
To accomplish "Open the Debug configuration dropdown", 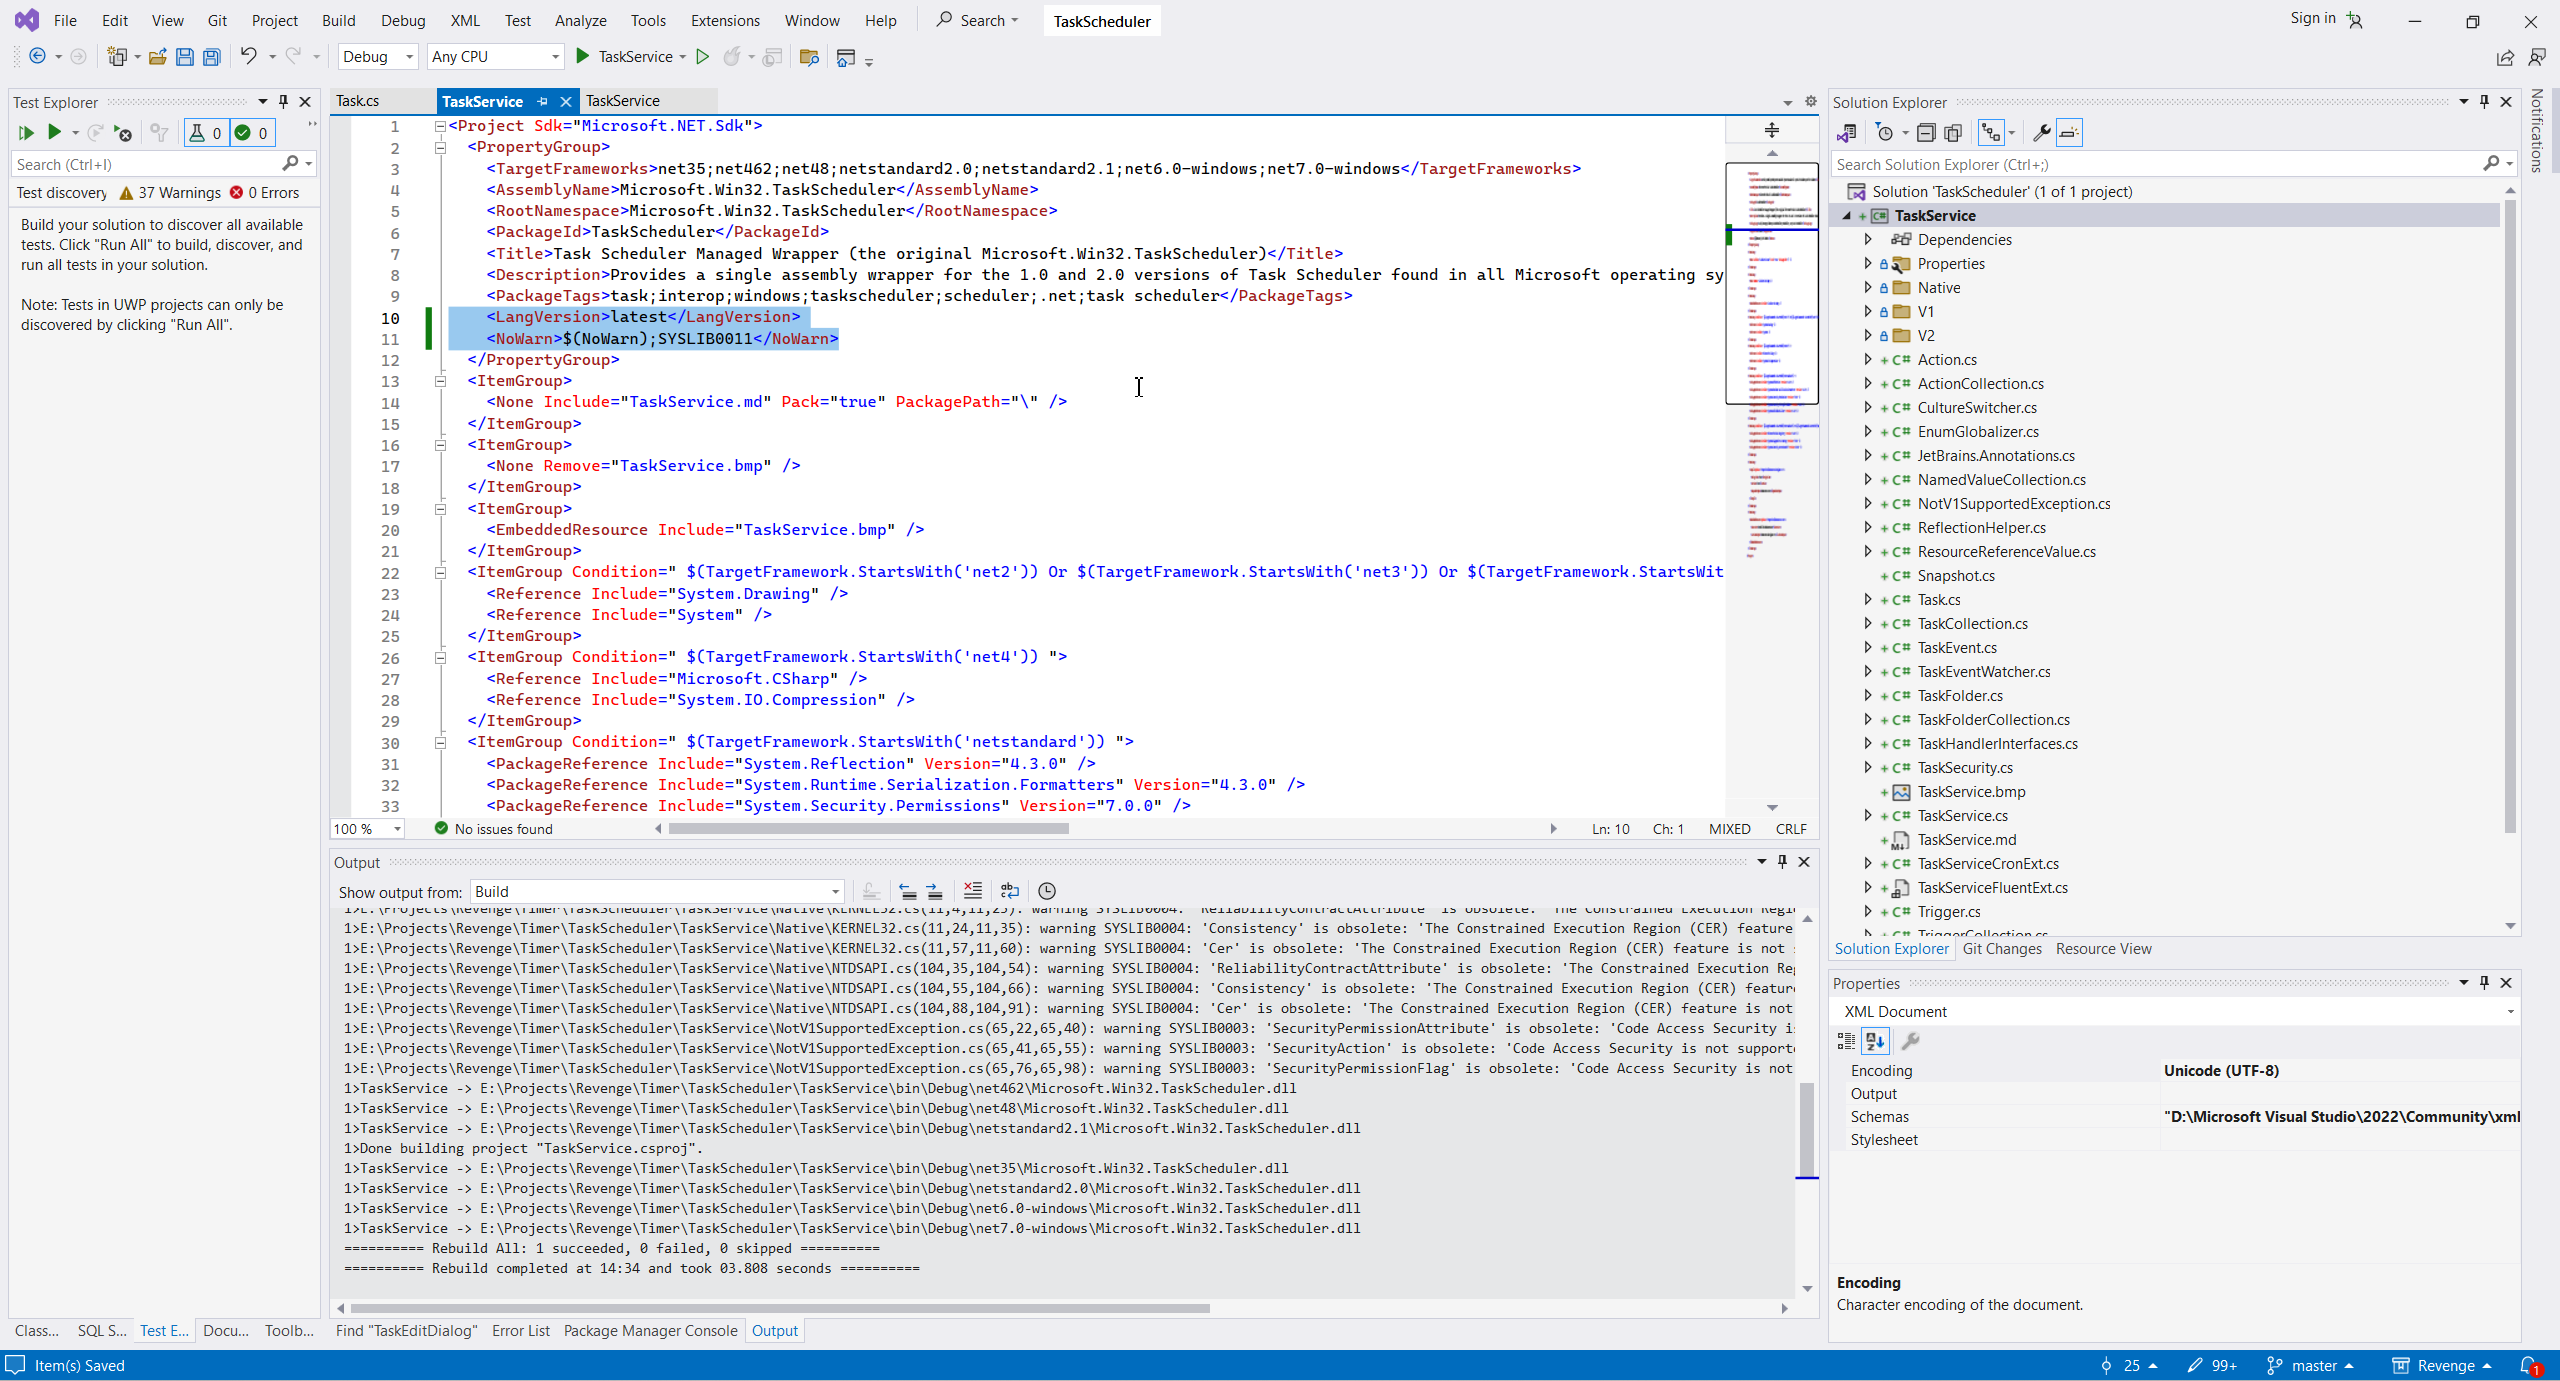I will tap(378, 57).
